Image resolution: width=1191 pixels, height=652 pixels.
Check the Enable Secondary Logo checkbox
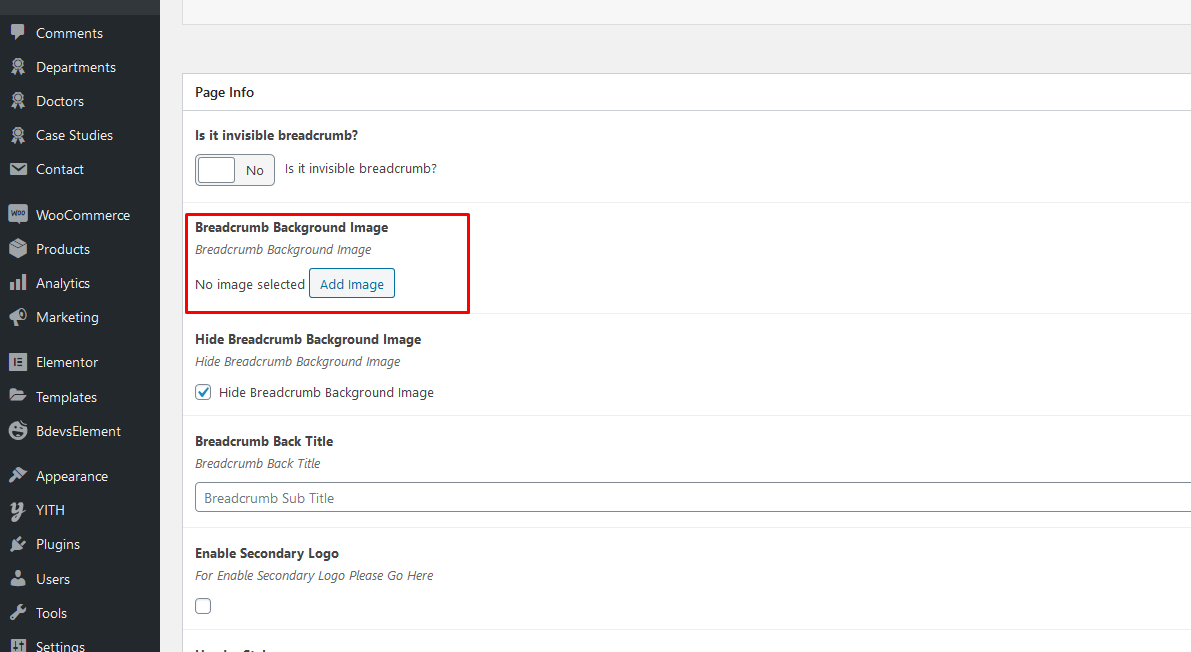[203, 606]
